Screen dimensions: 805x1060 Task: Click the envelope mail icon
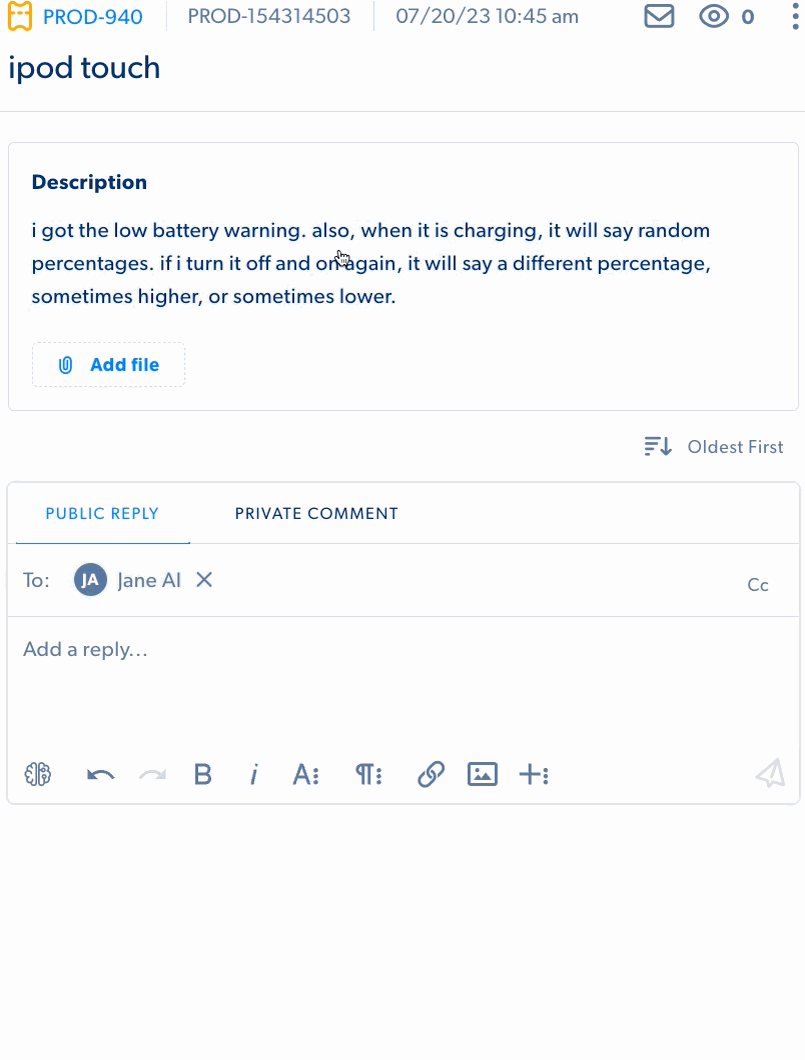[659, 17]
